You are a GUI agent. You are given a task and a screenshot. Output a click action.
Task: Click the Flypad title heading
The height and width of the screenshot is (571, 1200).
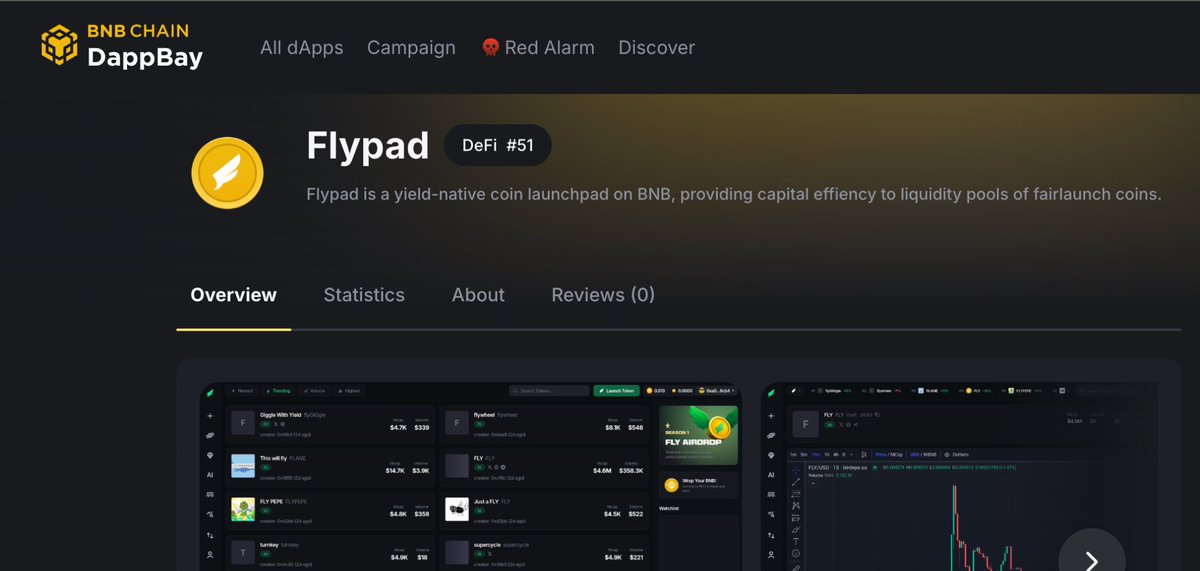click(x=367, y=146)
